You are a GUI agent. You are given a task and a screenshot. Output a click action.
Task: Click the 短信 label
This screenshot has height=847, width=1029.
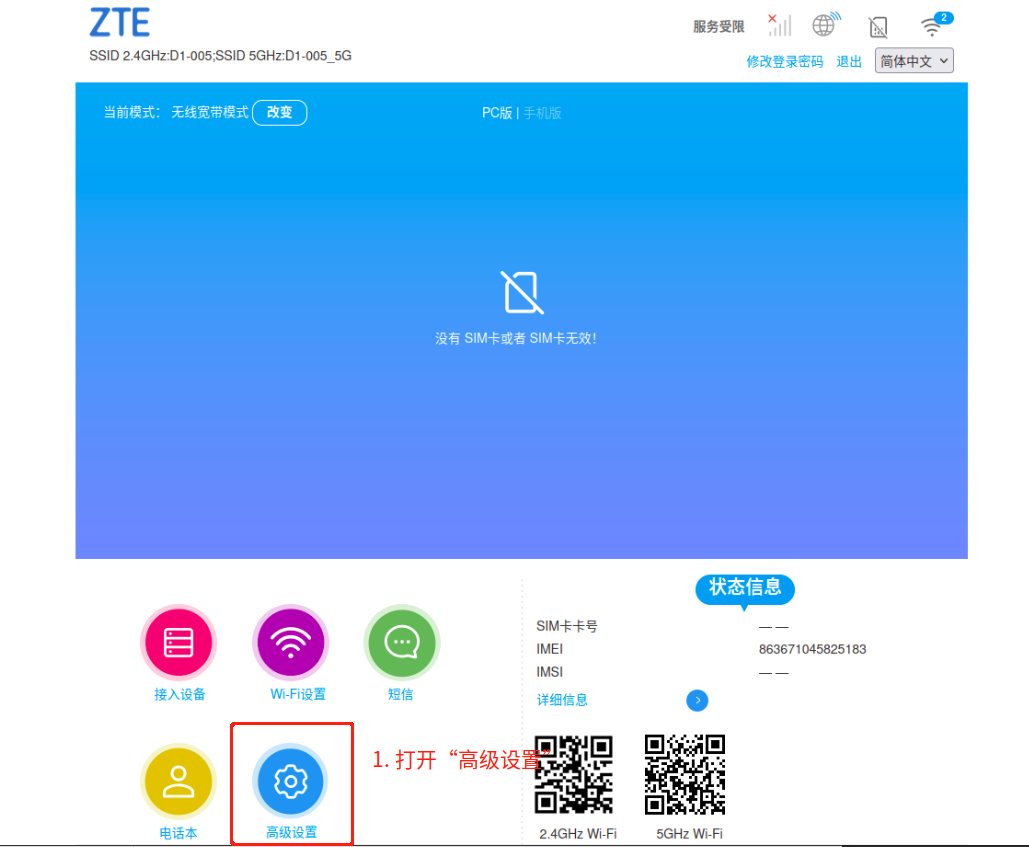pos(400,694)
